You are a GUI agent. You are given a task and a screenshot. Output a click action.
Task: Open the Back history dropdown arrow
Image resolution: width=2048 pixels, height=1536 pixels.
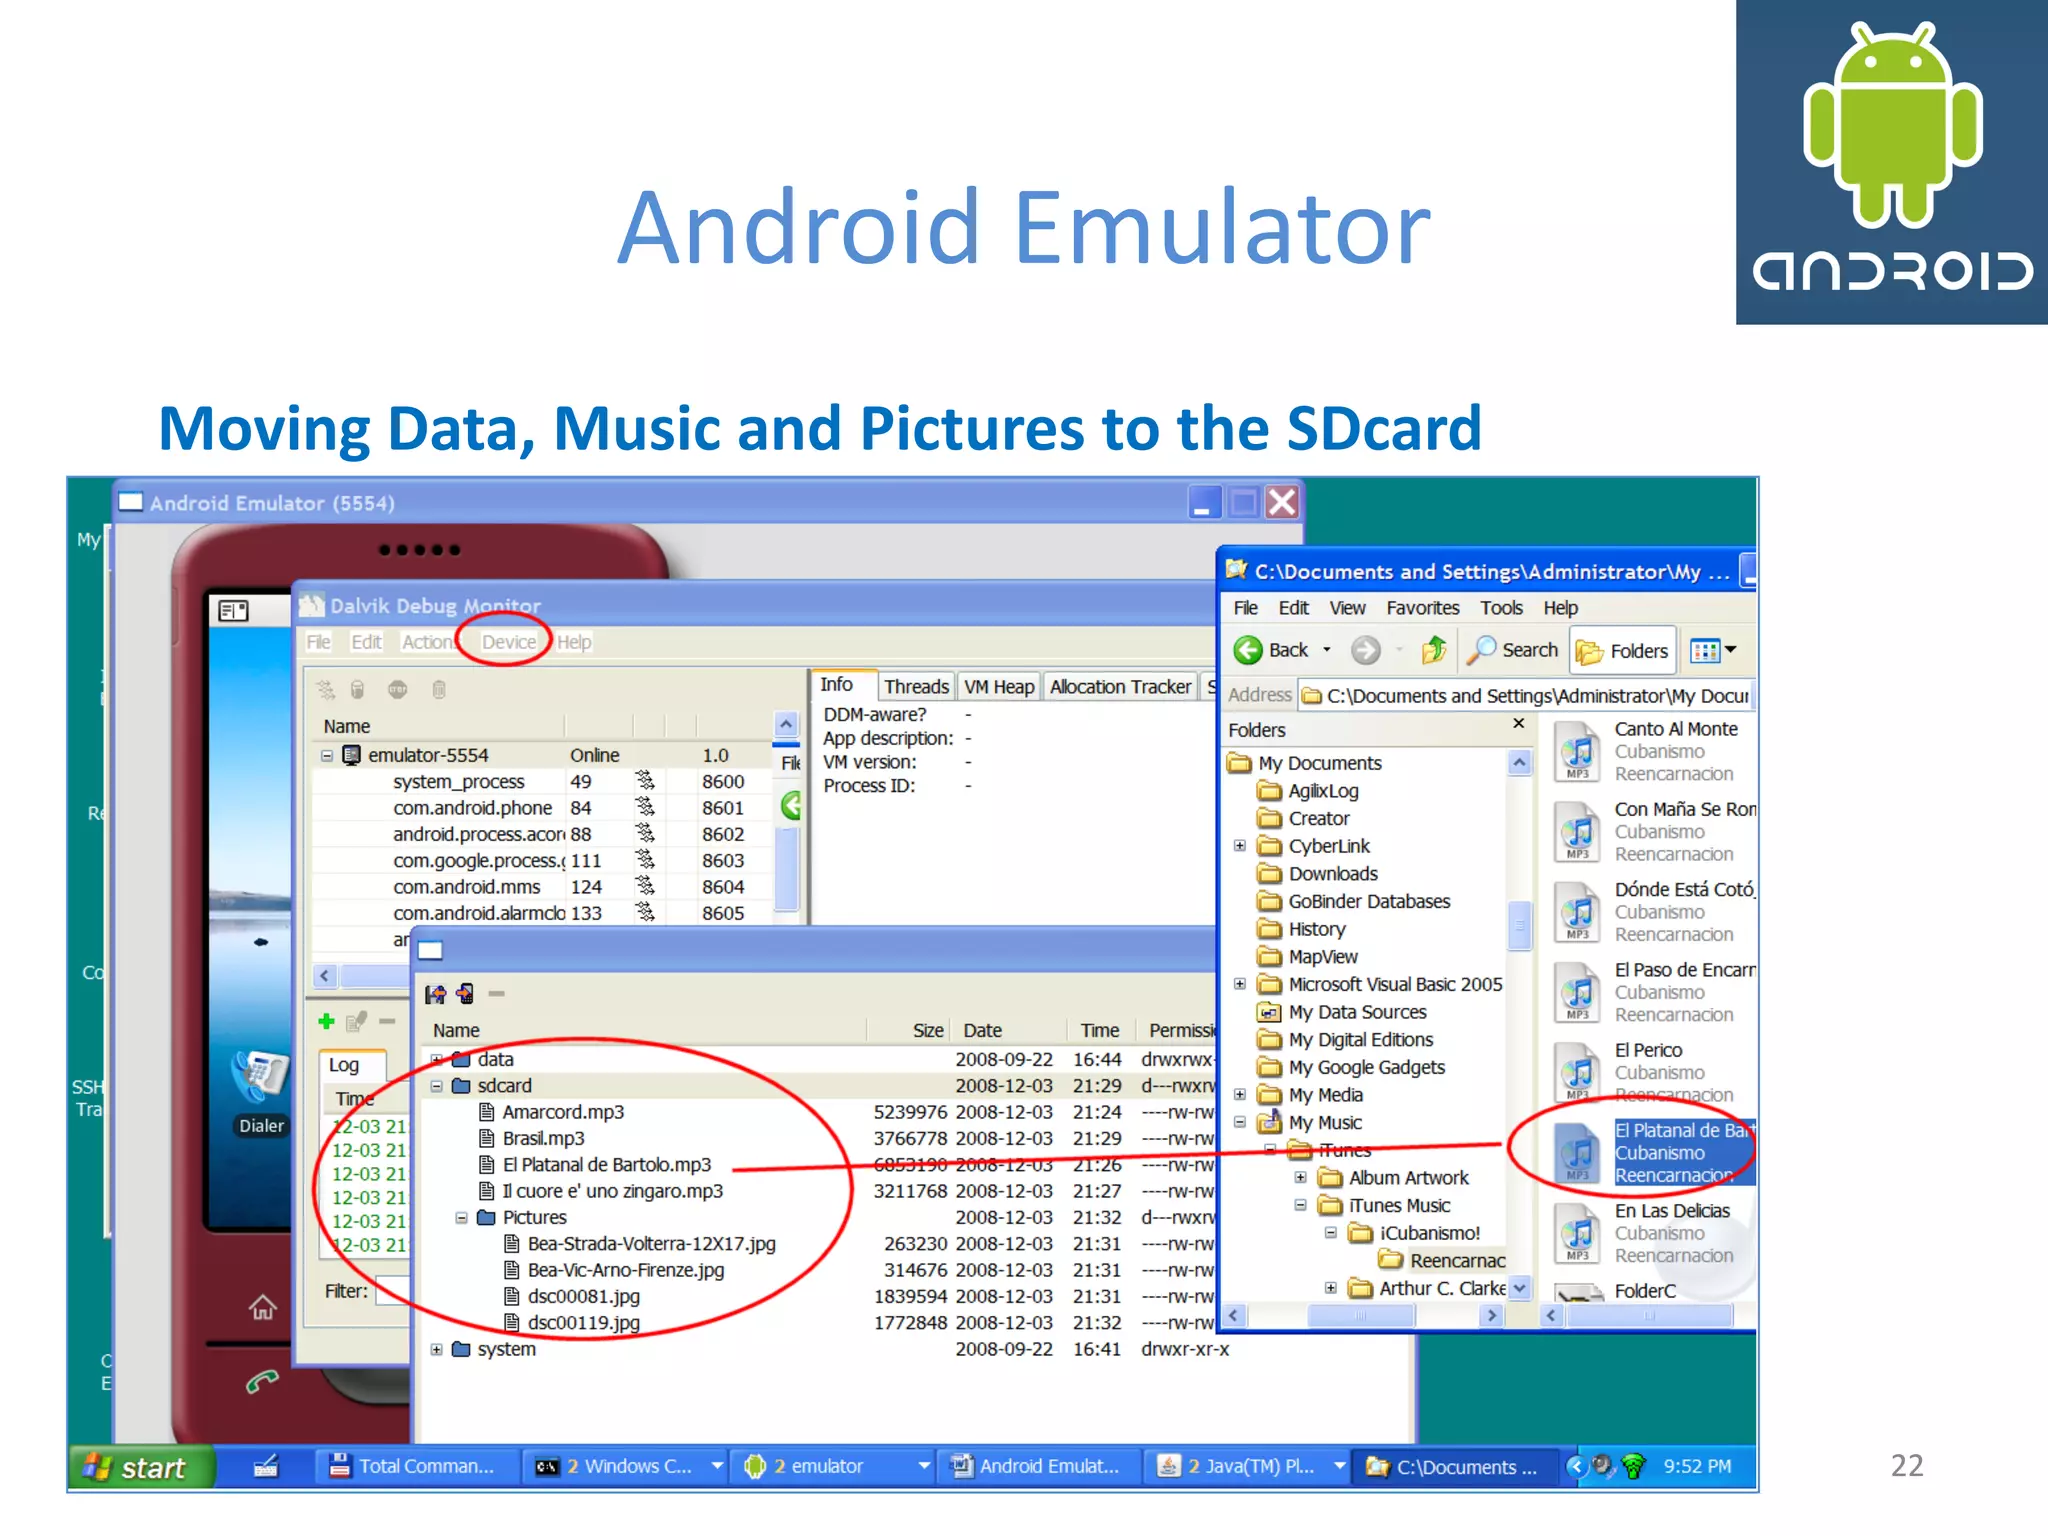pos(1327,650)
